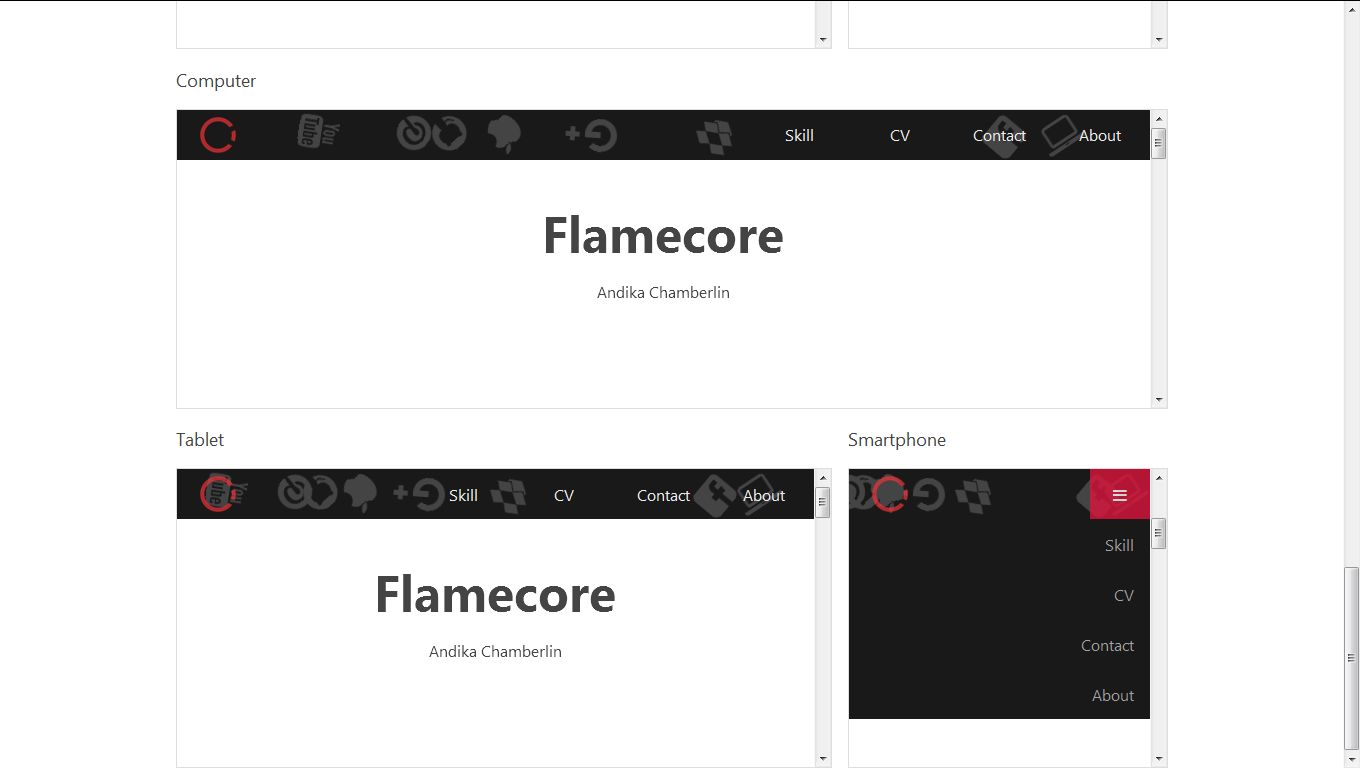Click the red logo in Smartphone preview
This screenshot has width=1360, height=768.
pos(889,494)
